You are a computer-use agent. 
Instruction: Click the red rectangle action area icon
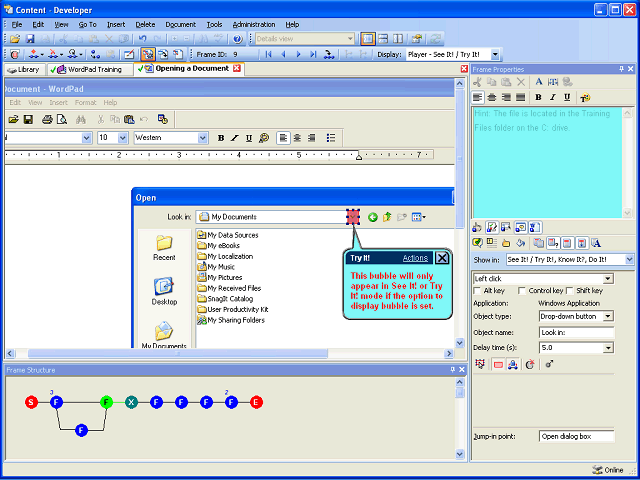498,364
